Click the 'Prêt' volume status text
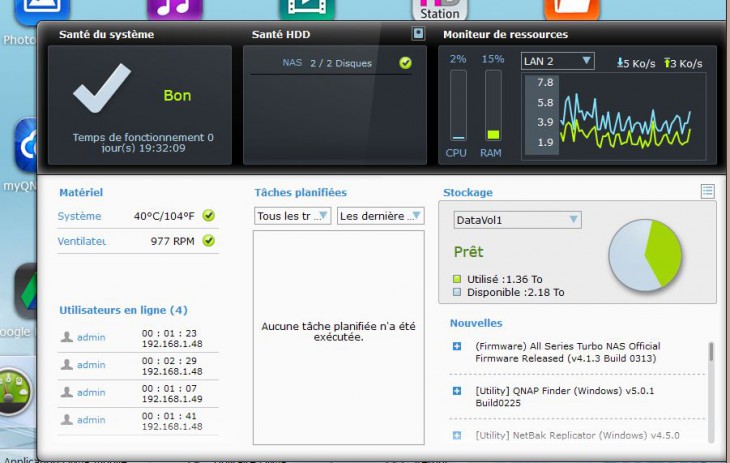This screenshot has width=730, height=463. [x=468, y=252]
